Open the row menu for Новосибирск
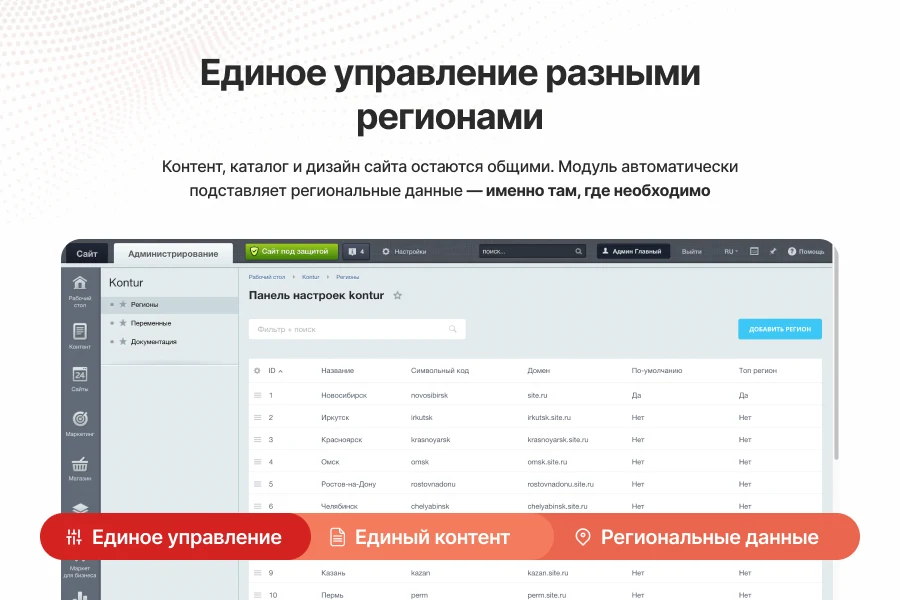Image resolution: width=900 pixels, height=600 pixels. click(x=258, y=396)
